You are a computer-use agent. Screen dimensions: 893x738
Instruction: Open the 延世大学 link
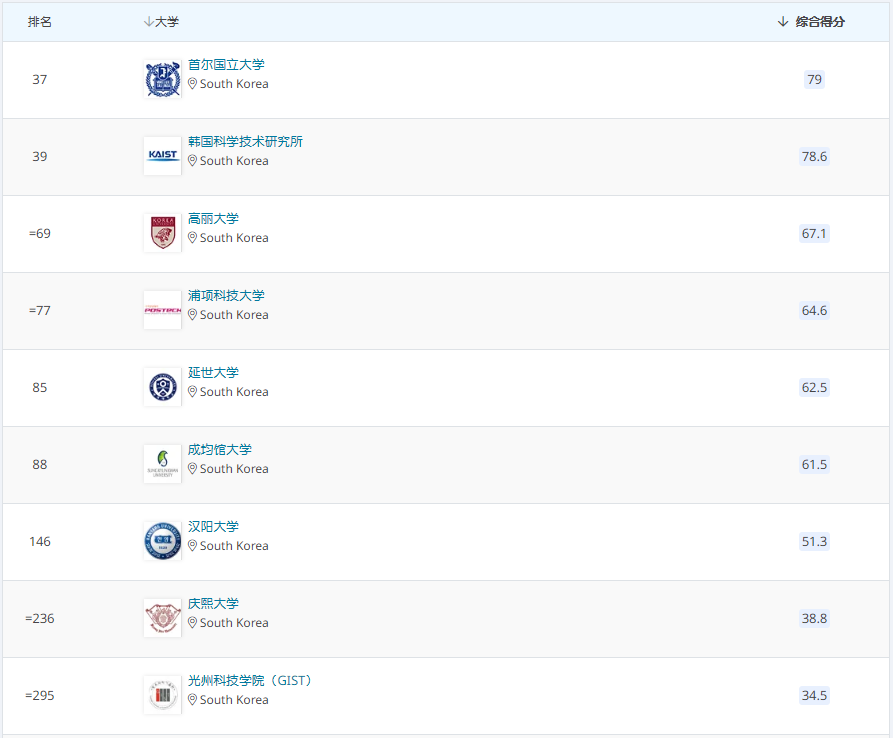(x=214, y=372)
